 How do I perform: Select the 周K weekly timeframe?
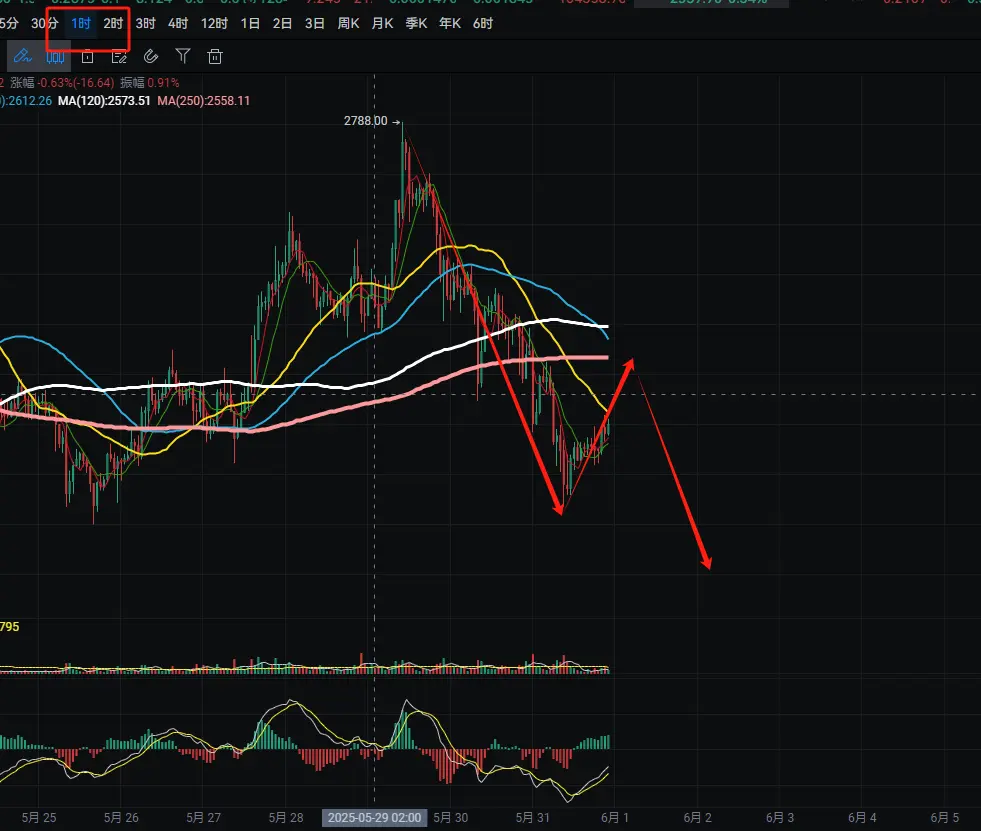348,24
